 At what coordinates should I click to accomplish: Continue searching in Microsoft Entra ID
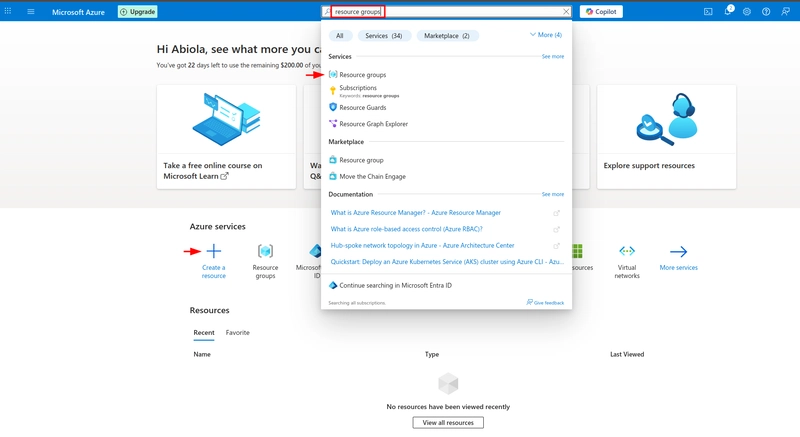395,286
